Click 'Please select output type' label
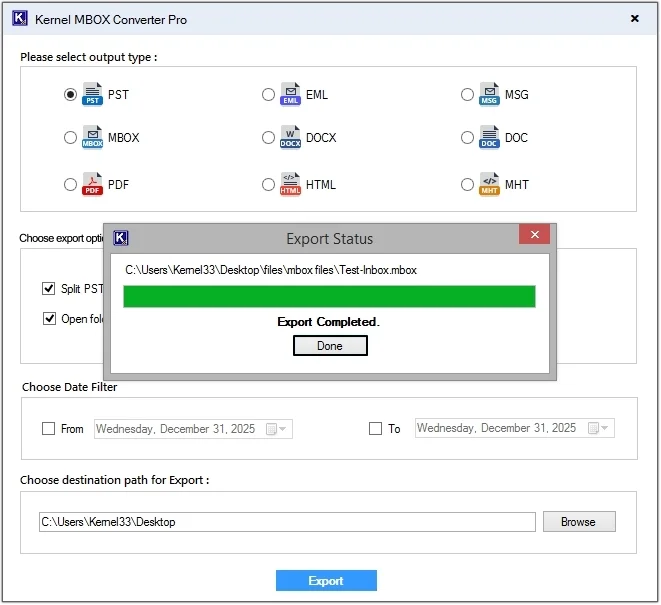This screenshot has width=661, height=605. (89, 57)
